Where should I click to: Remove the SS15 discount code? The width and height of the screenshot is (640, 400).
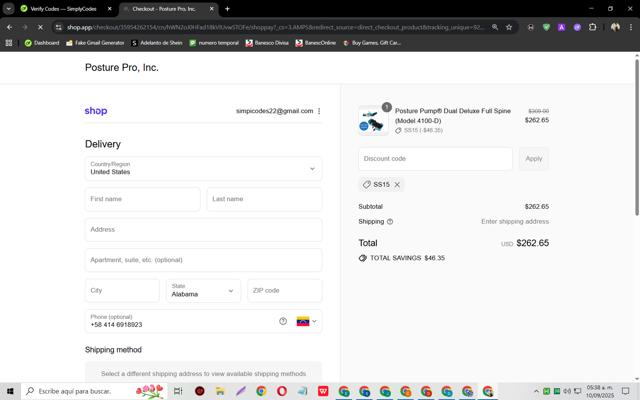(397, 185)
